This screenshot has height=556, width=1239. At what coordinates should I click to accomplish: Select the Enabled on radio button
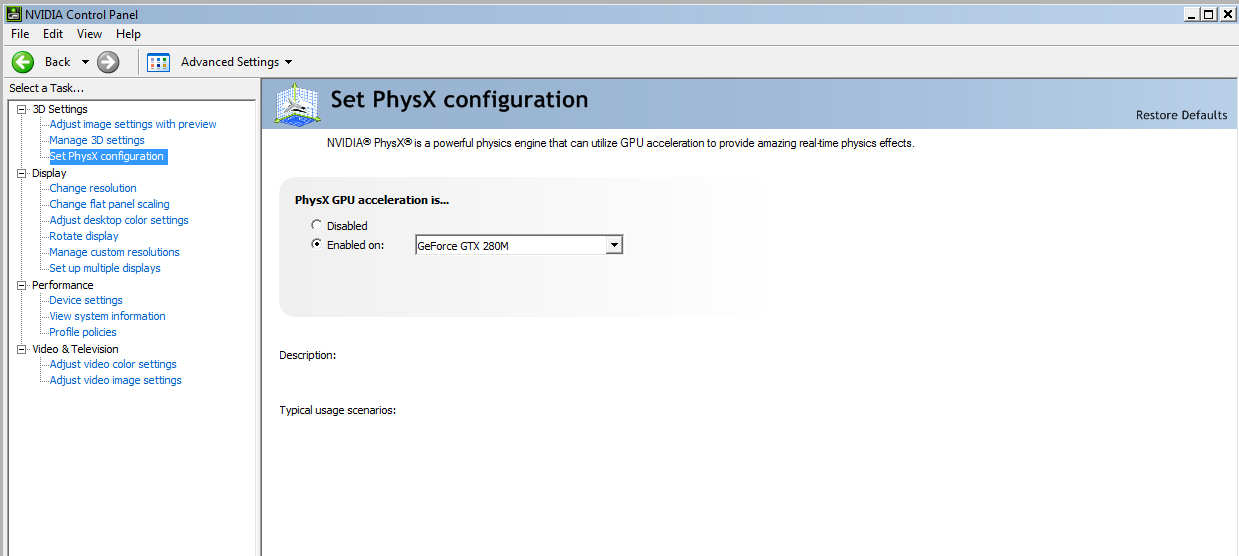317,244
